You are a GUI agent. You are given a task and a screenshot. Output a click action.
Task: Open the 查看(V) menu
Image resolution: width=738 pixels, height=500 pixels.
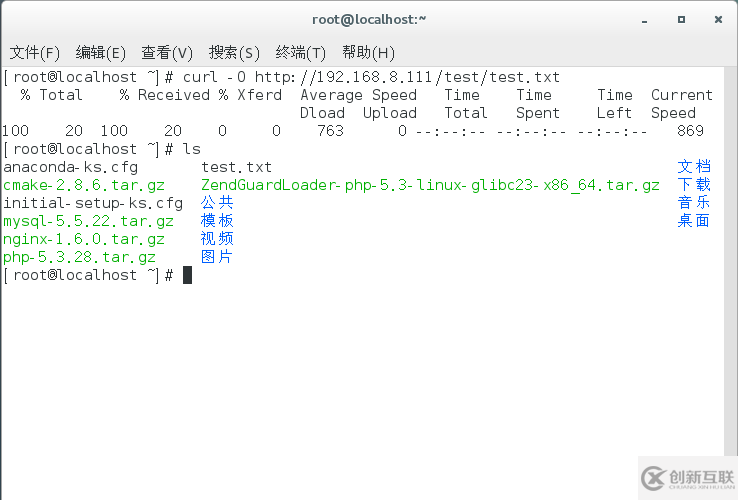click(167, 52)
